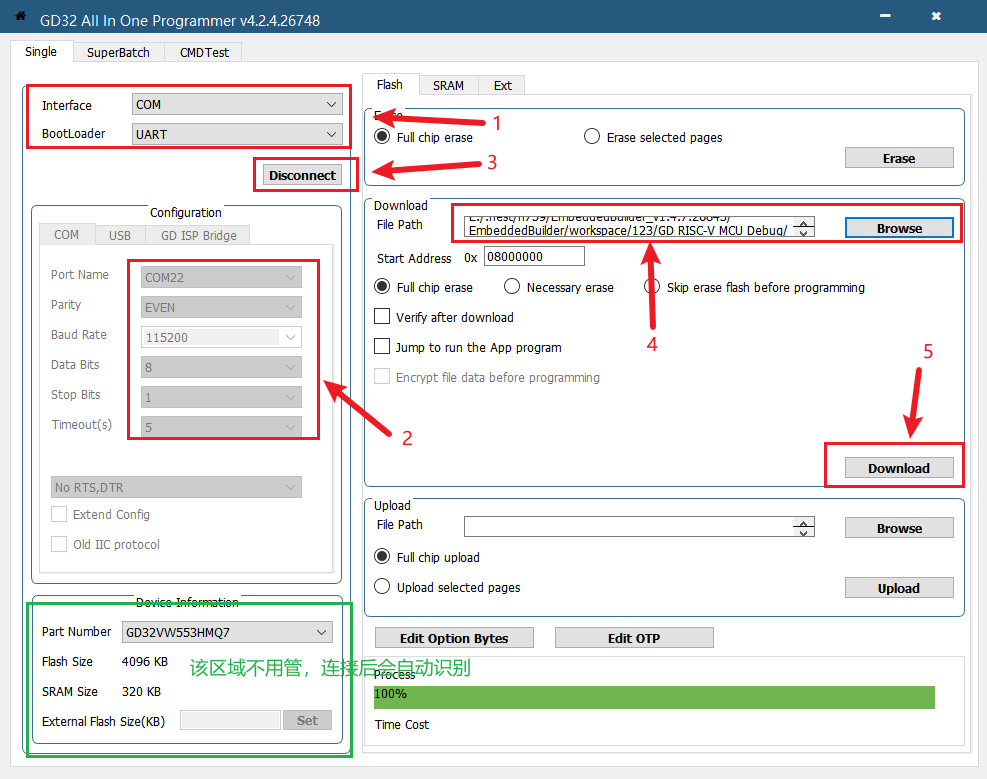Enable Verify after download checkbox
This screenshot has height=779, width=987.
click(x=382, y=317)
